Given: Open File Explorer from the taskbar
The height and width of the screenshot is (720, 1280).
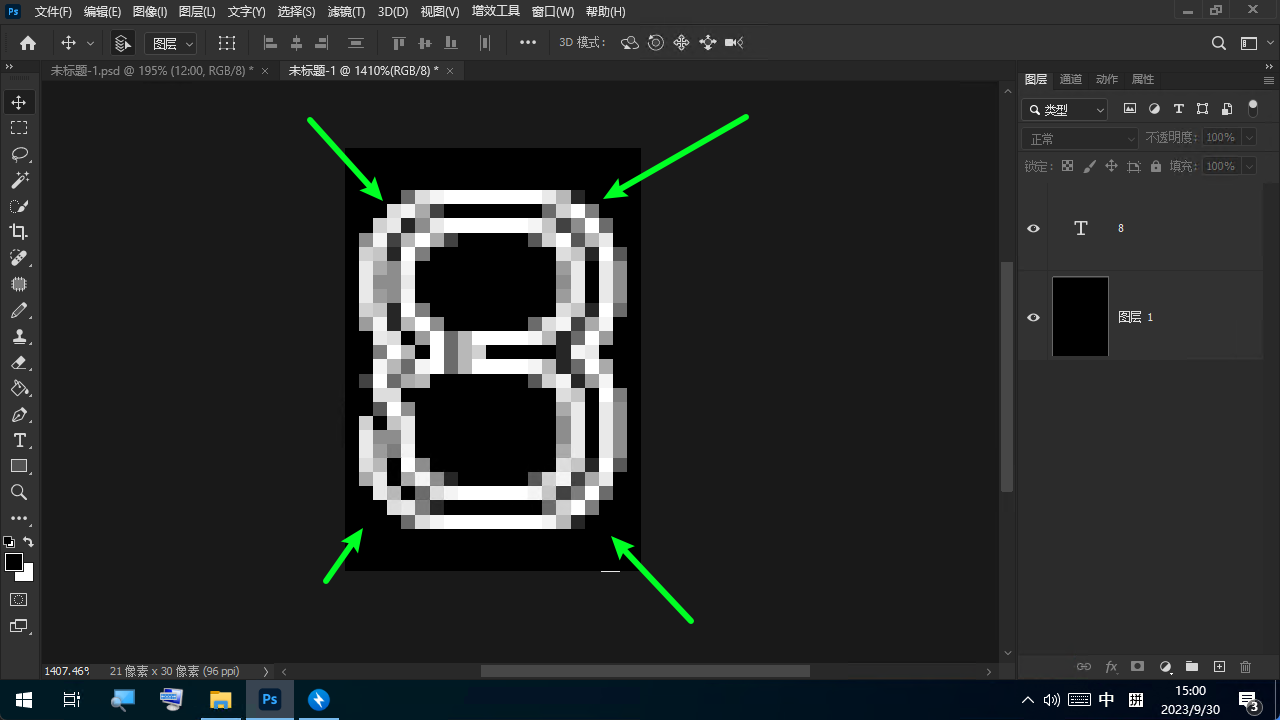Looking at the screenshot, I should 221,699.
